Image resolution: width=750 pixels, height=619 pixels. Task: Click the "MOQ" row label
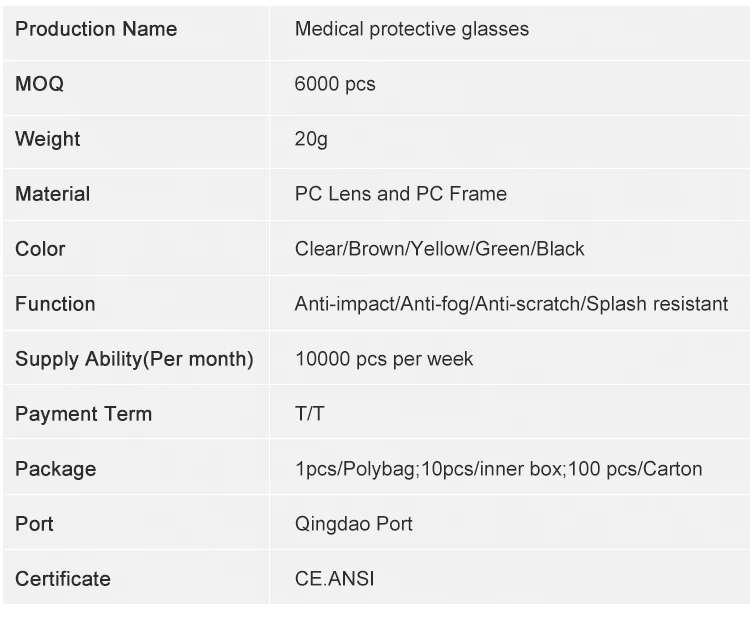[40, 84]
